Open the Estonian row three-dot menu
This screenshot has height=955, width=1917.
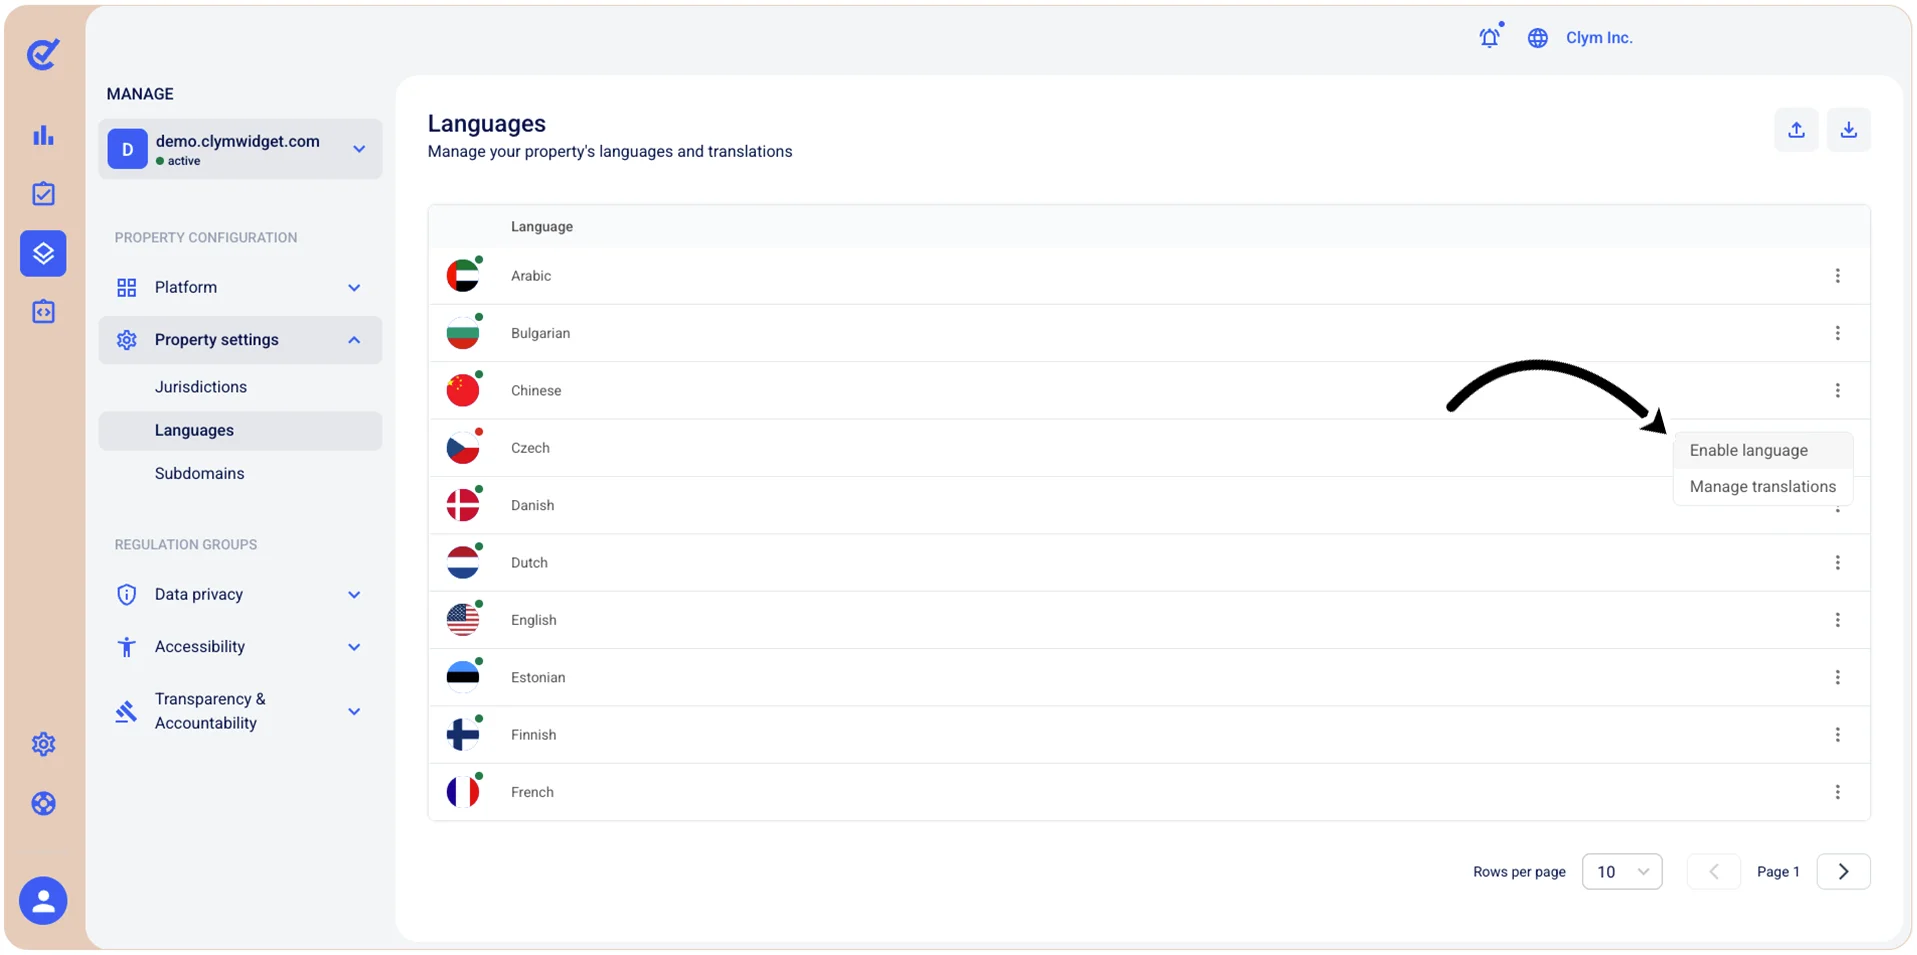[x=1837, y=677]
